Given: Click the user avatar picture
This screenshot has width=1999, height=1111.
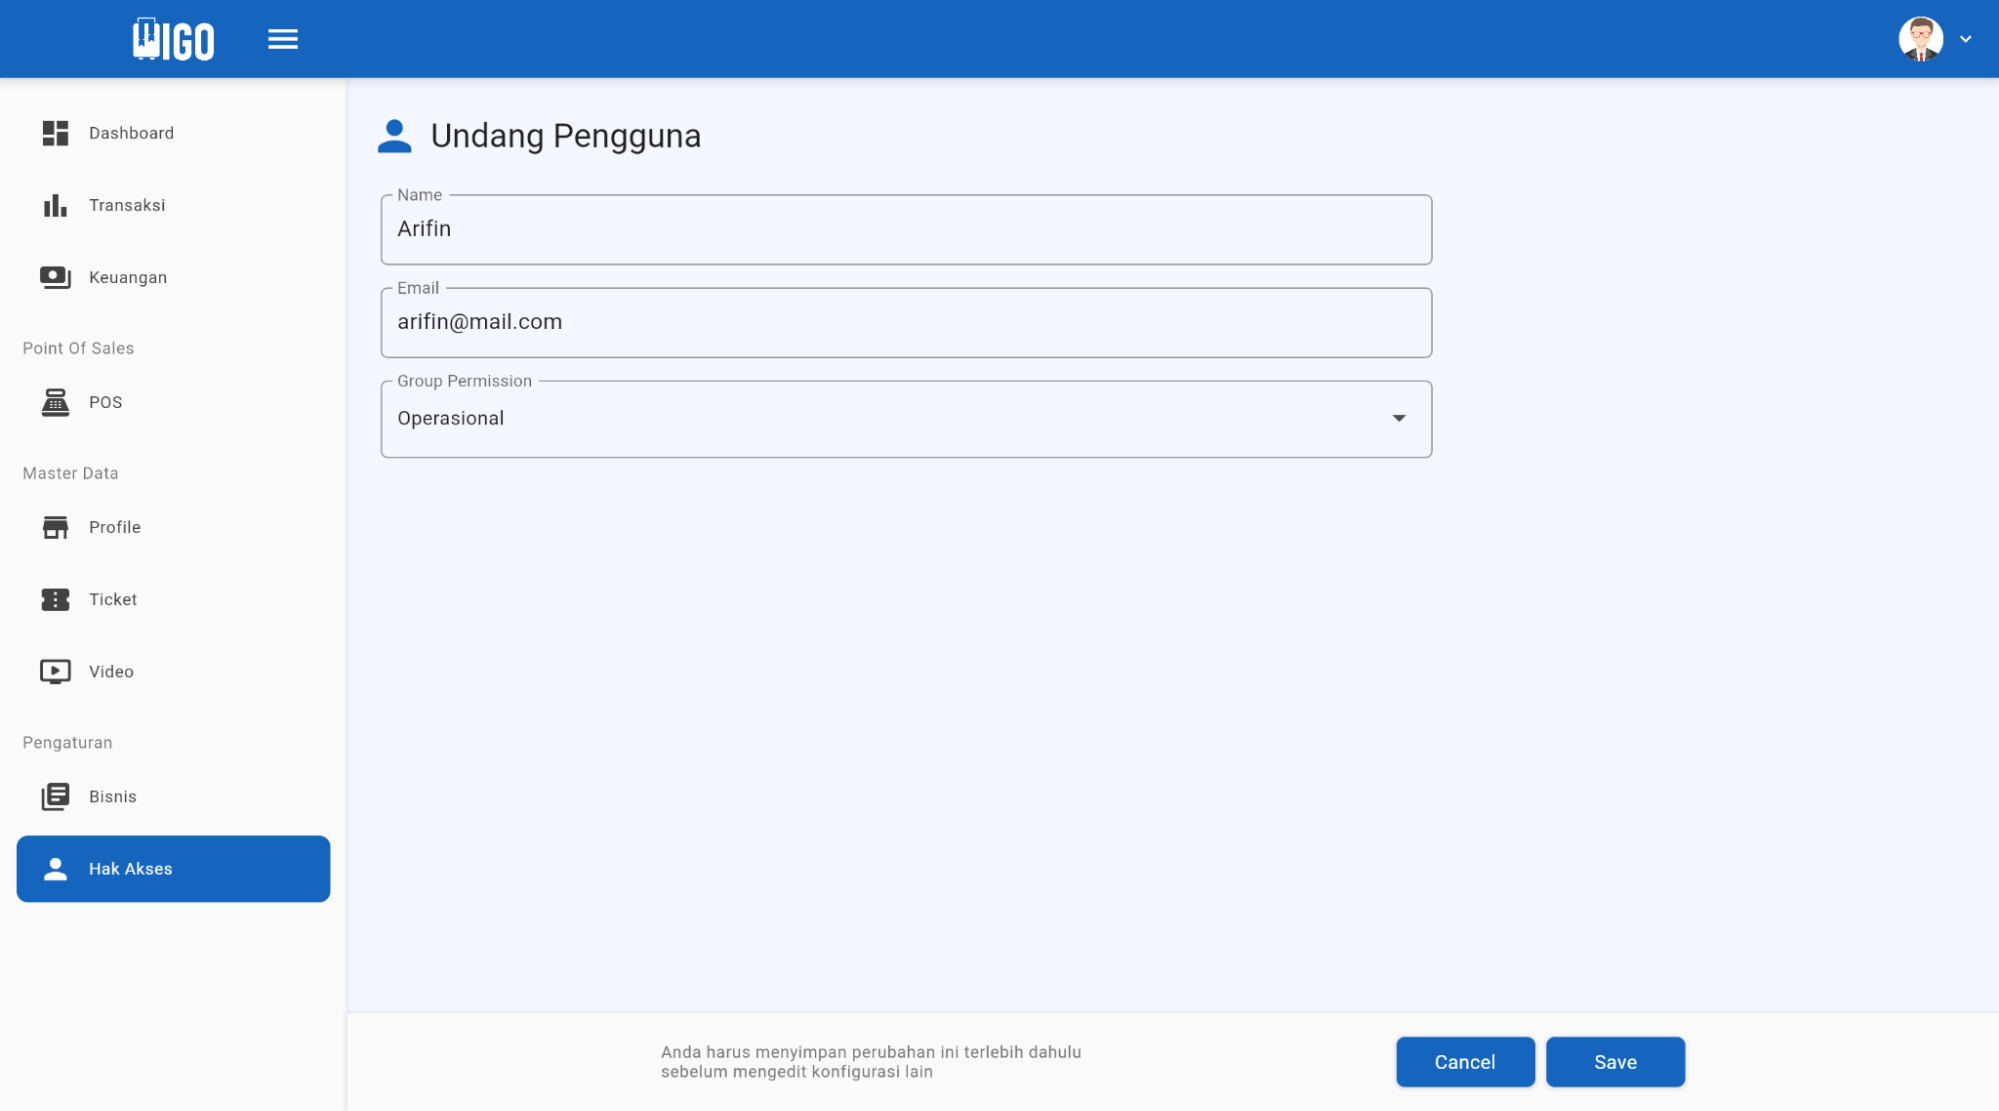Looking at the screenshot, I should pyautogui.click(x=1920, y=39).
